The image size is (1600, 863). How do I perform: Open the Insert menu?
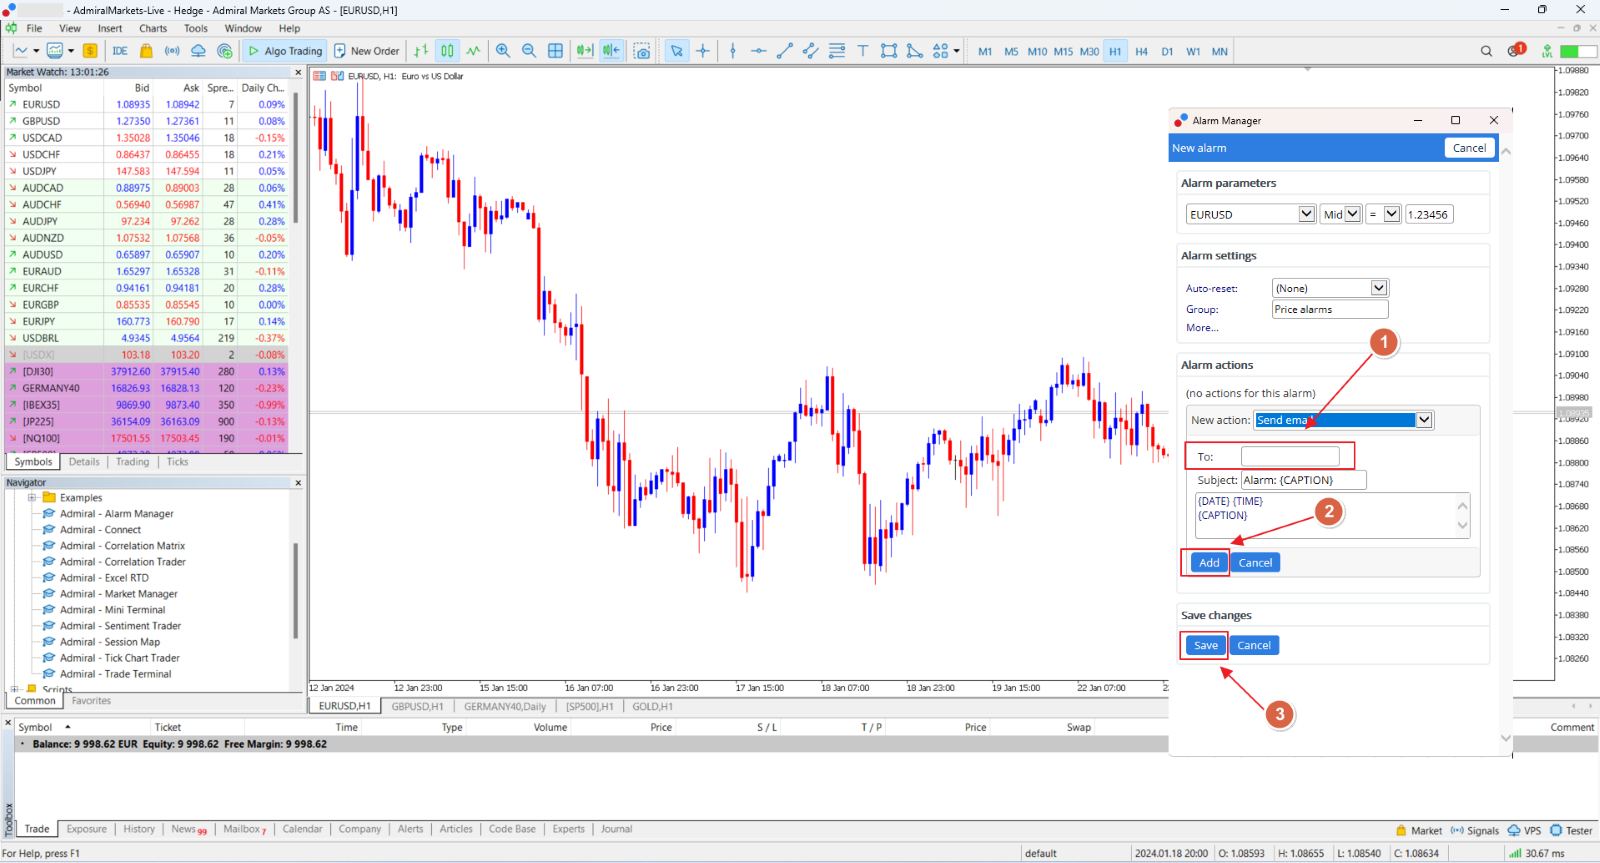click(110, 28)
